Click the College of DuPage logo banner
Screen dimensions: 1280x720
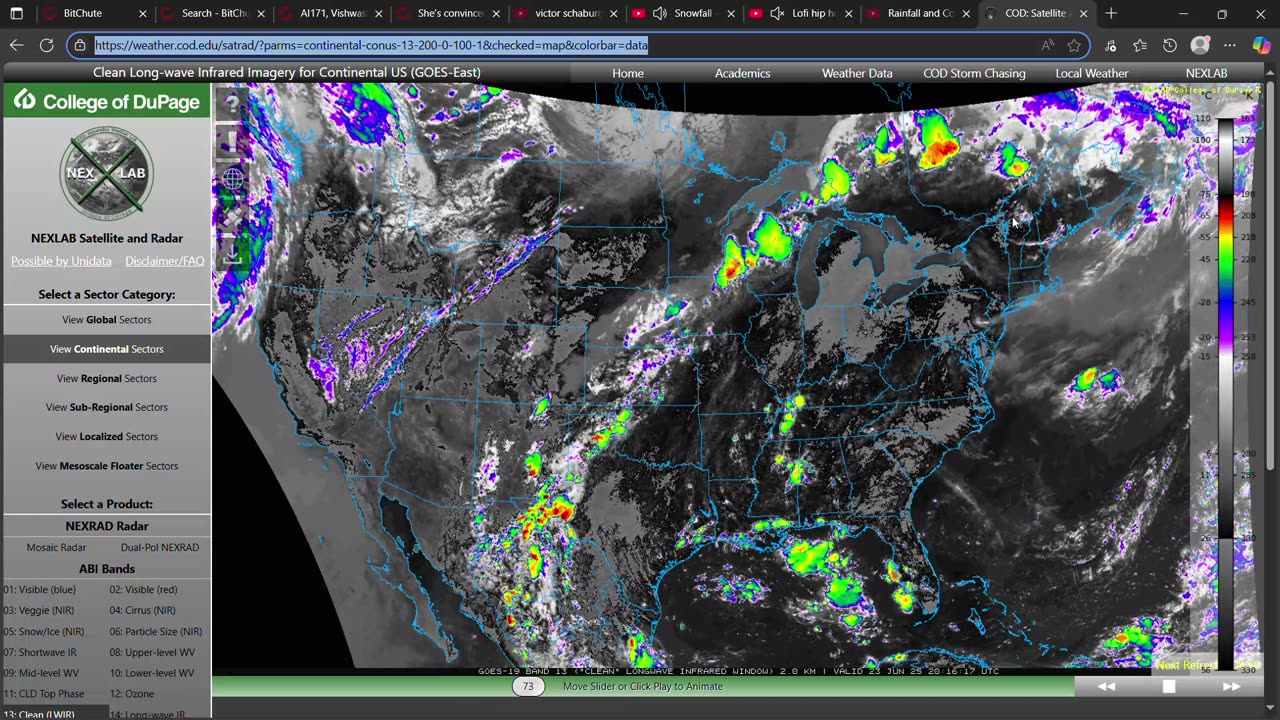[x=107, y=102]
